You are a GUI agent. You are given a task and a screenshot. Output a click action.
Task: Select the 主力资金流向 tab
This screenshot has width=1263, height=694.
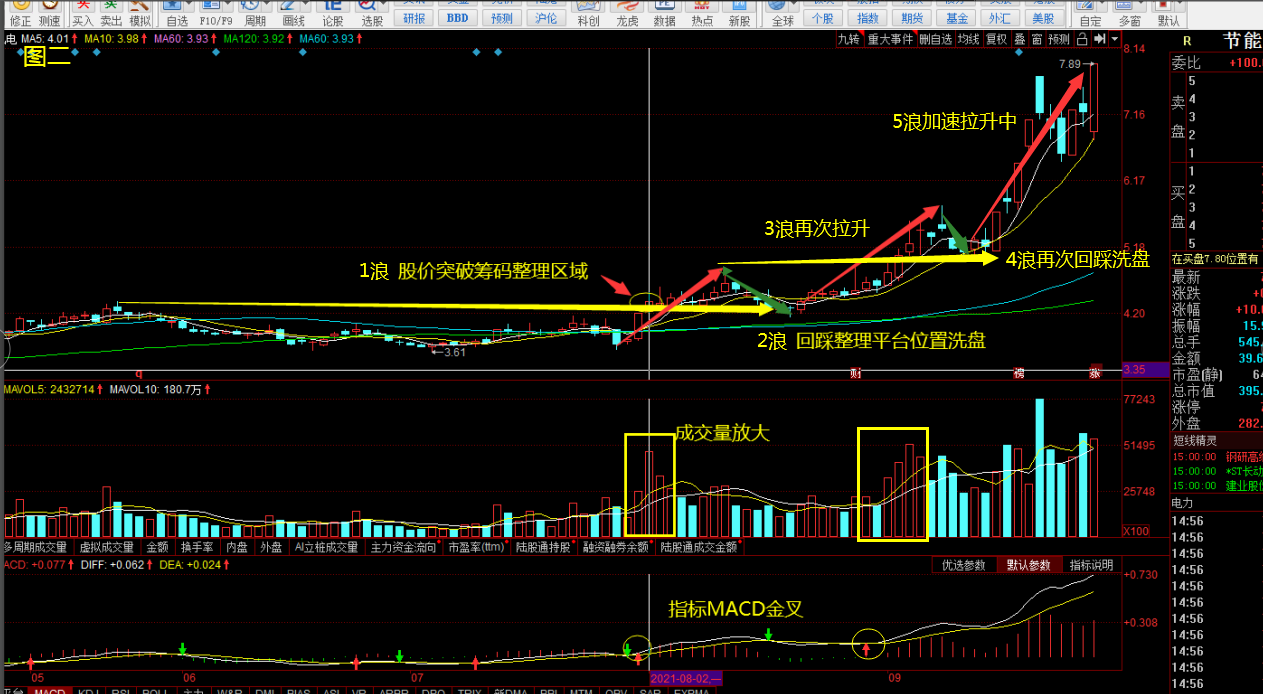click(404, 547)
